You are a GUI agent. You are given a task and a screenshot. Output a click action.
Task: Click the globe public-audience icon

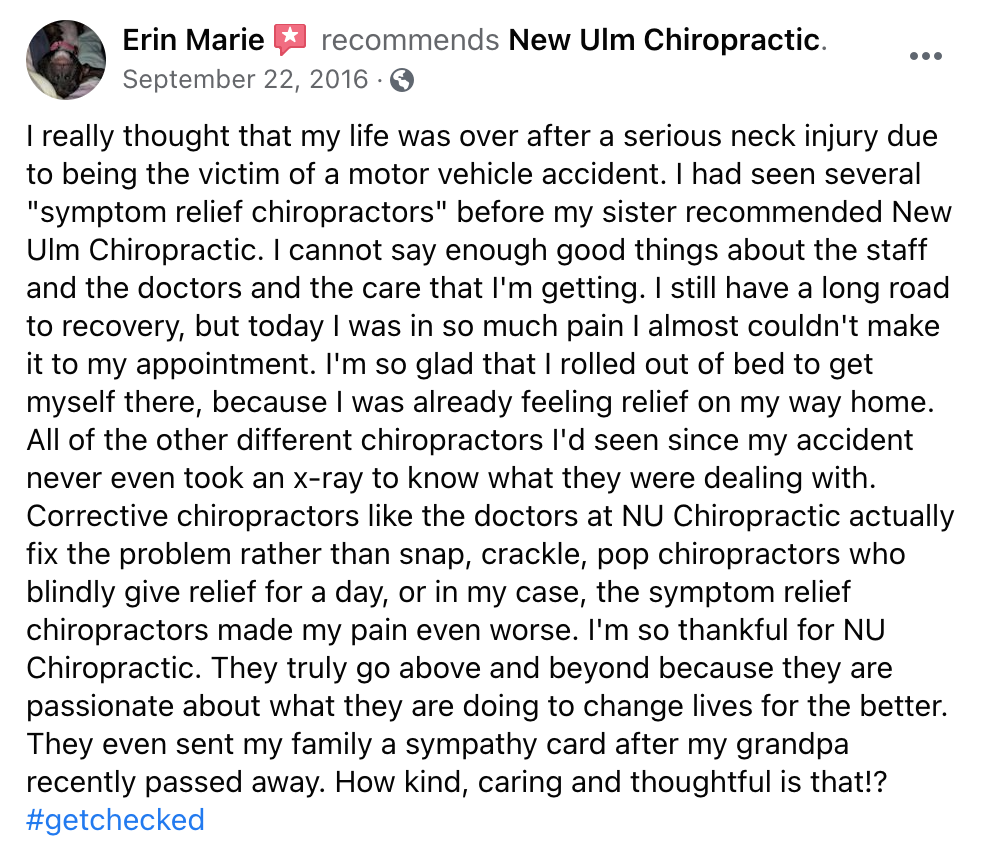click(402, 80)
